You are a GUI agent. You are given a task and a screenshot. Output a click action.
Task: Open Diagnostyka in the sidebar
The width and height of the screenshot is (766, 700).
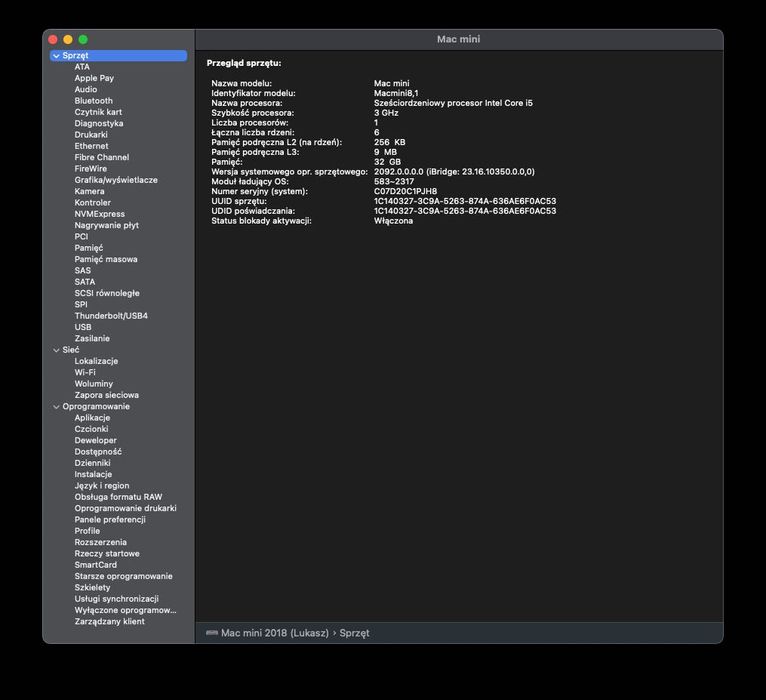click(99, 124)
